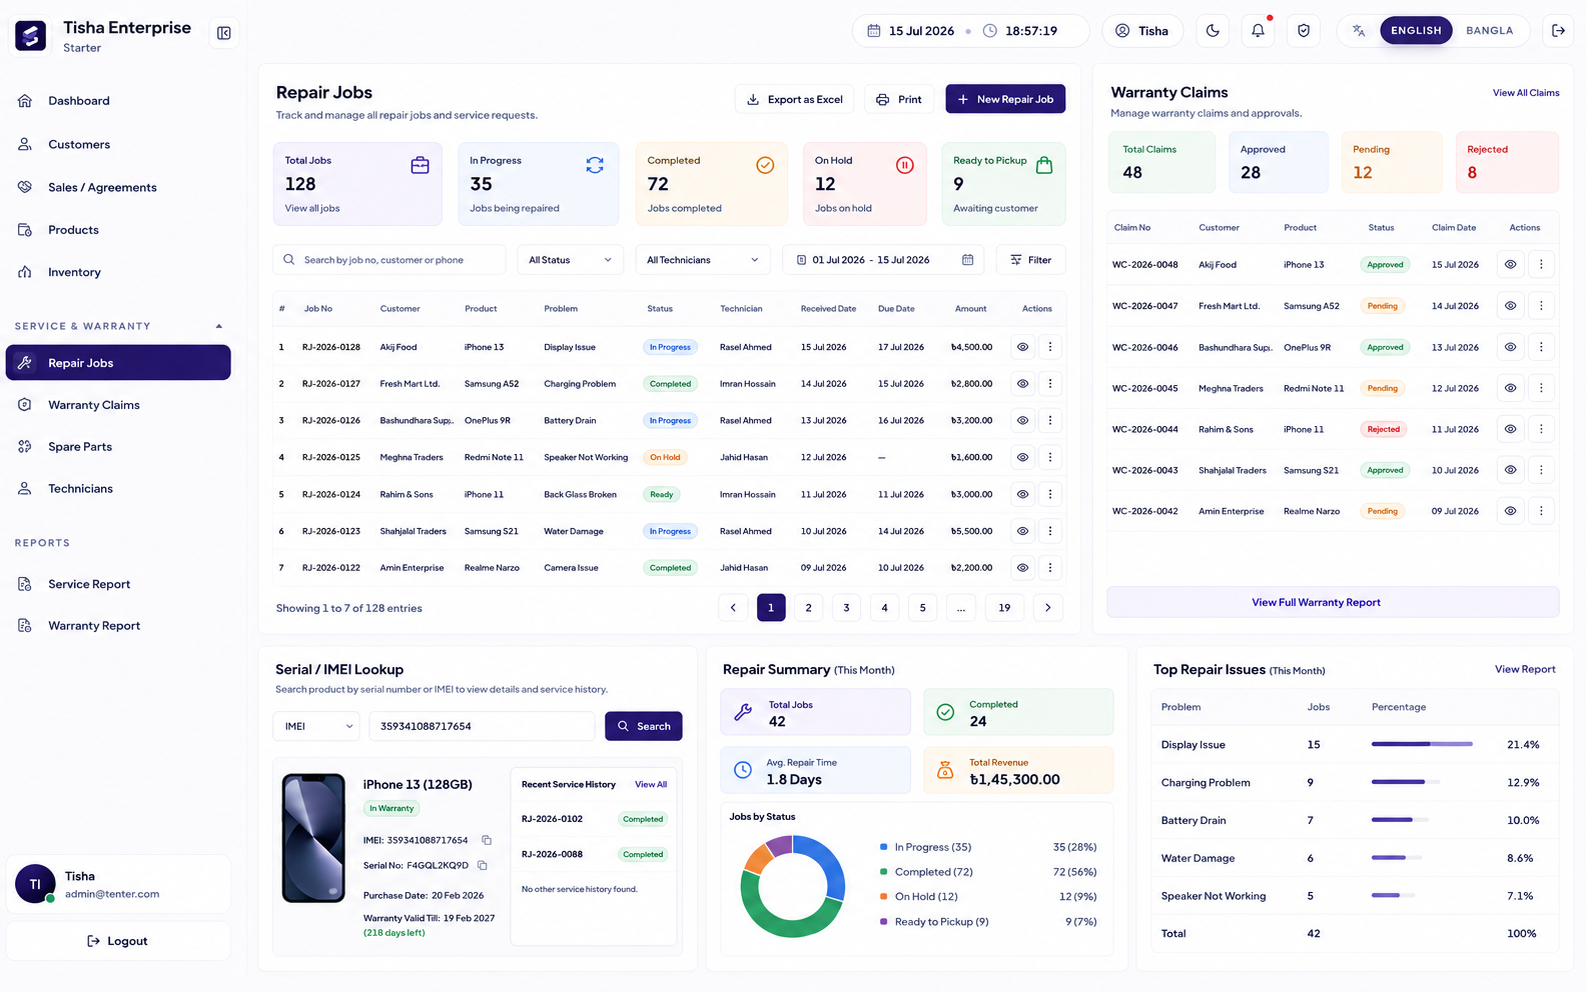Image resolution: width=1586 pixels, height=992 pixels.
Task: Open the notifications bell
Action: click(1258, 30)
